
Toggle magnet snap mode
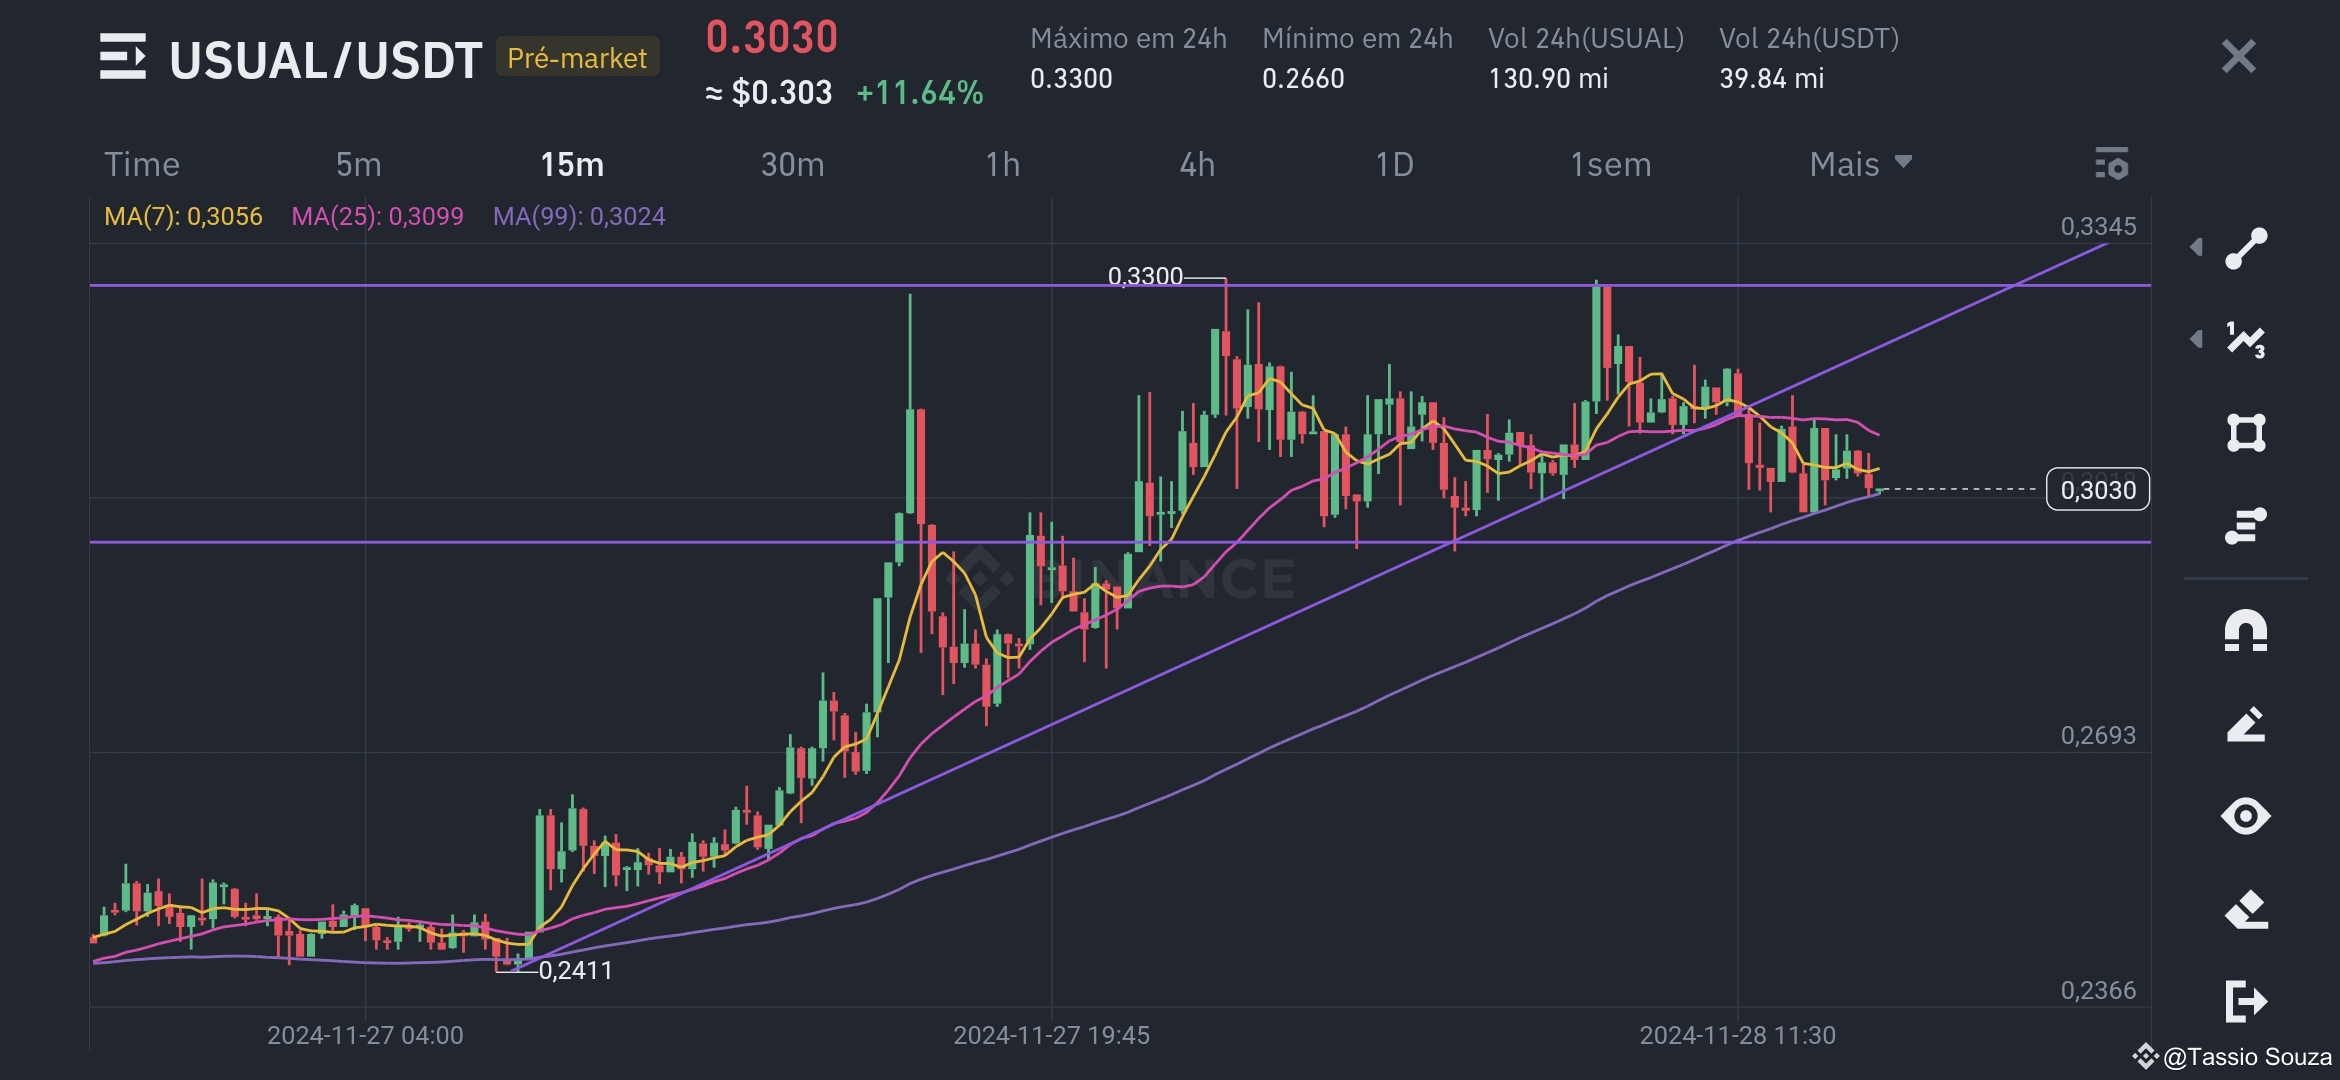[2246, 631]
